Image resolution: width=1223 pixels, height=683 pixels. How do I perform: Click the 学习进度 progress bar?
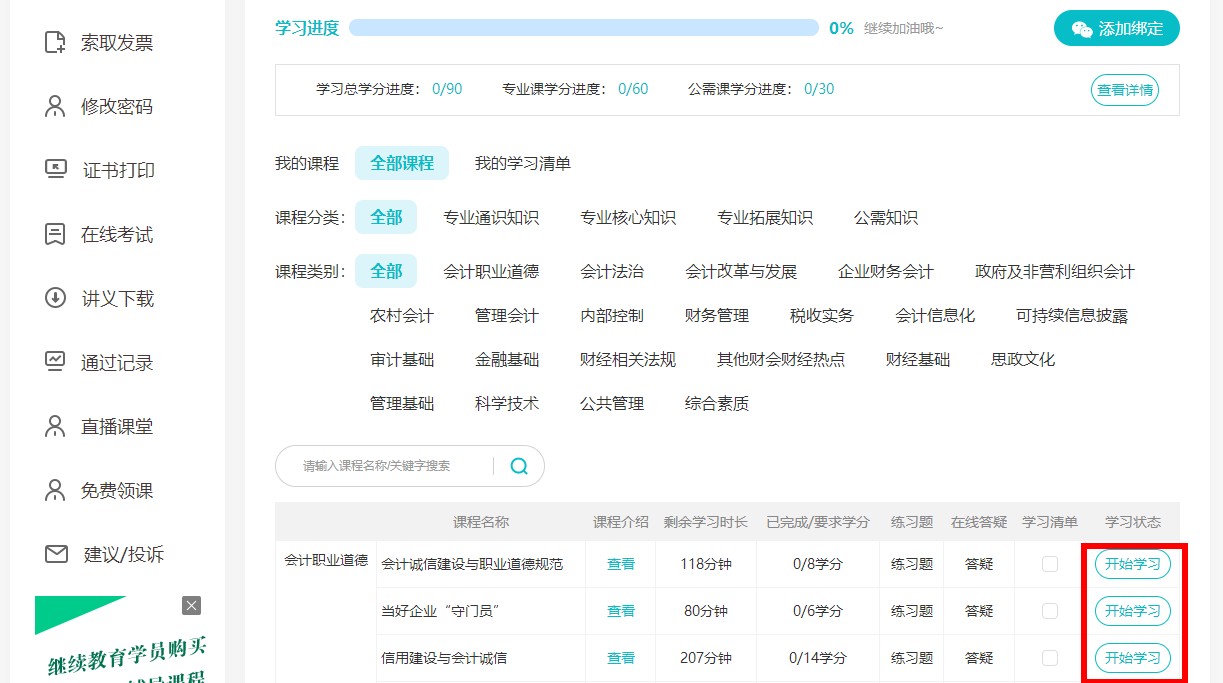pyautogui.click(x=583, y=28)
